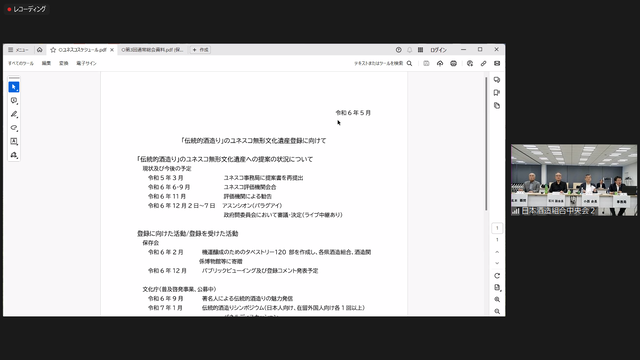640x360 pixels.
Task: Click the text ユネスコ評価機関会合
Action: 250,187
